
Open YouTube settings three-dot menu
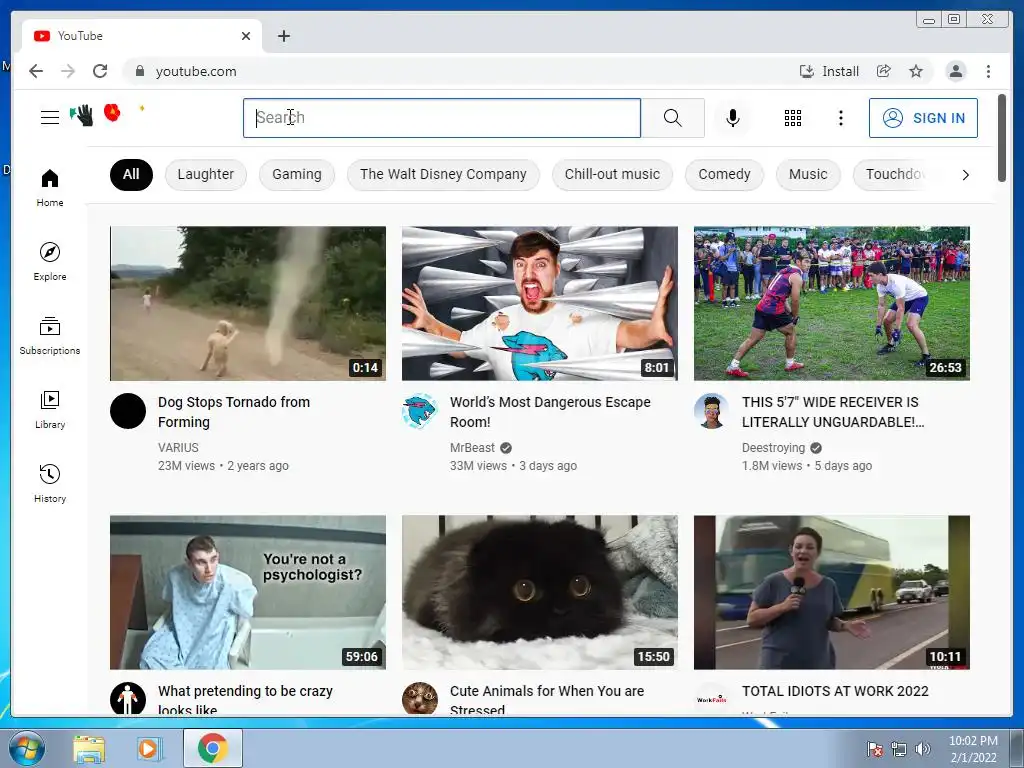point(841,118)
